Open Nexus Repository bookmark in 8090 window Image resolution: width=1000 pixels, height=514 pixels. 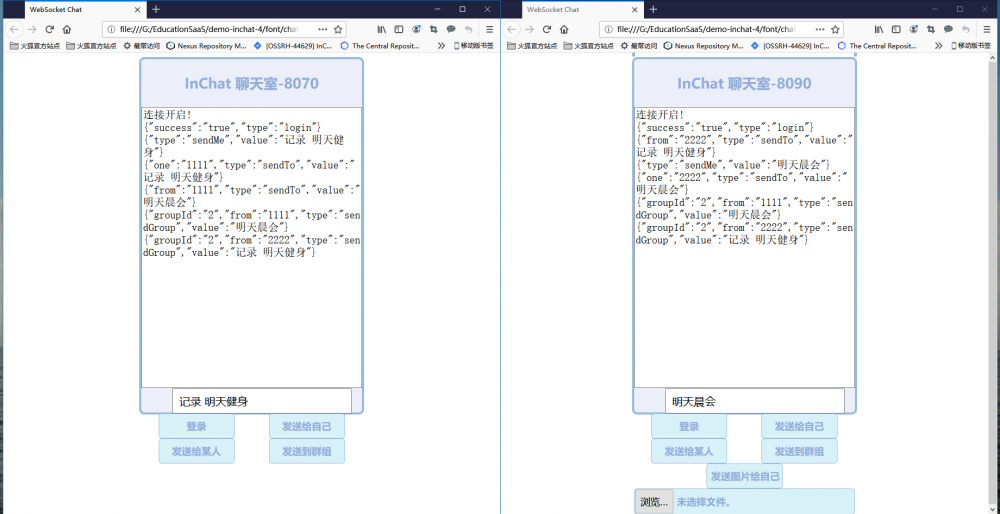pyautogui.click(x=704, y=46)
